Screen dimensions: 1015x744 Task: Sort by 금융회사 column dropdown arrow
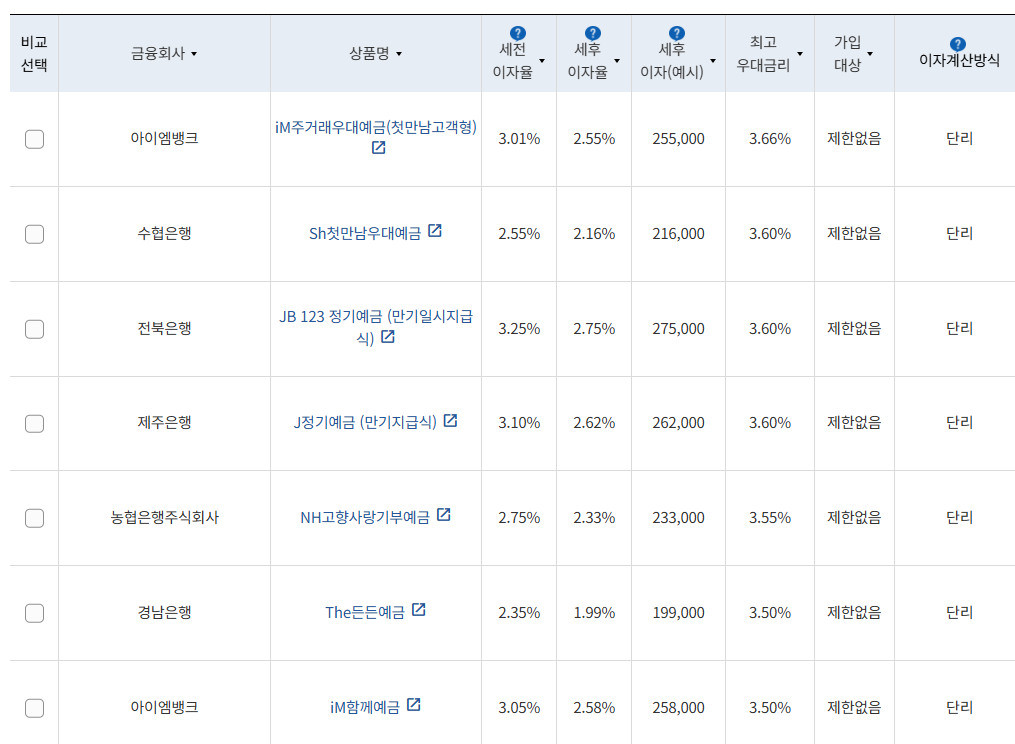tap(194, 54)
